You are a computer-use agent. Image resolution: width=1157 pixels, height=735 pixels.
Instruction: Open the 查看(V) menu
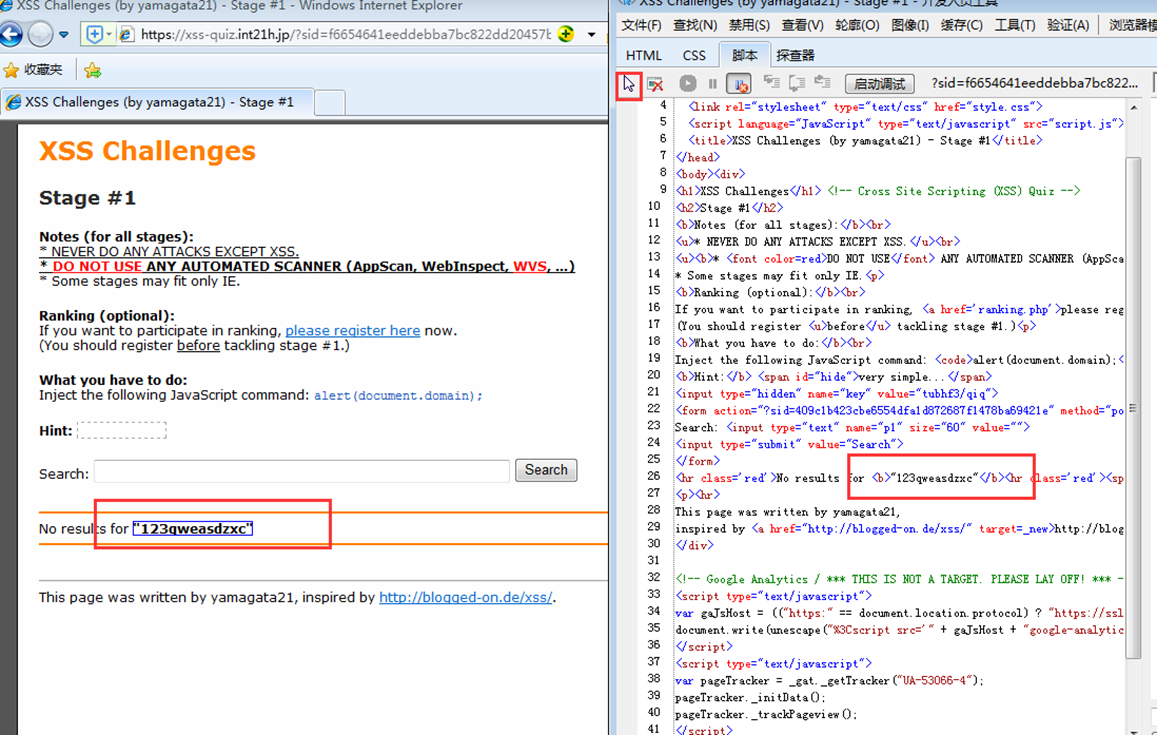coord(803,26)
